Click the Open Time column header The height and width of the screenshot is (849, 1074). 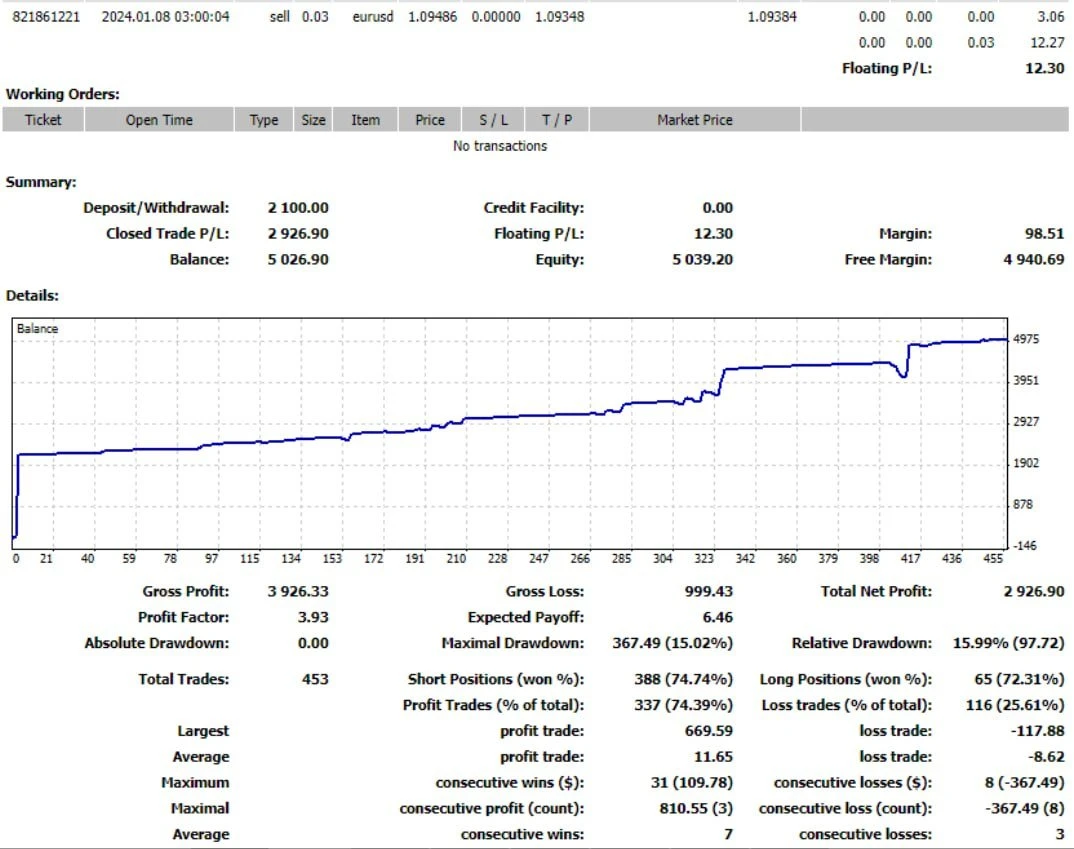tap(159, 120)
